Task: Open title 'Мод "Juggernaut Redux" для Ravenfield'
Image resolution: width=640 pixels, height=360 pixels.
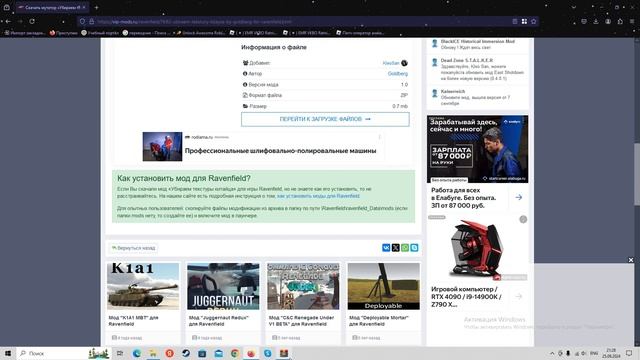Action: point(219,321)
